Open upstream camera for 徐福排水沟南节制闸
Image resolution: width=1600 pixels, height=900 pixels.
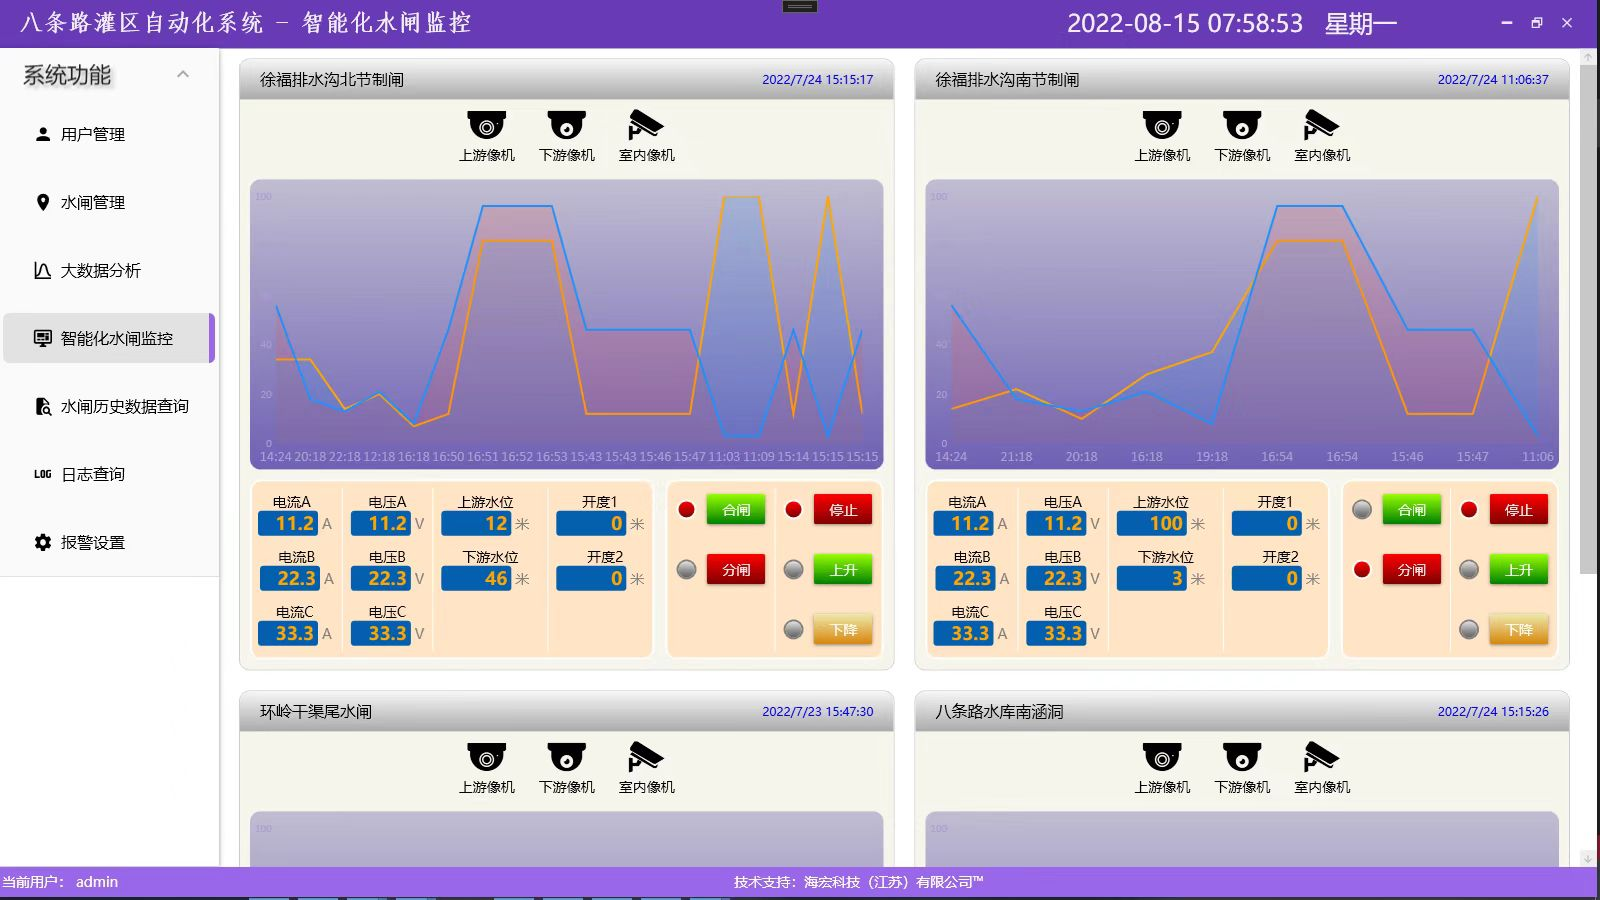[1162, 127]
